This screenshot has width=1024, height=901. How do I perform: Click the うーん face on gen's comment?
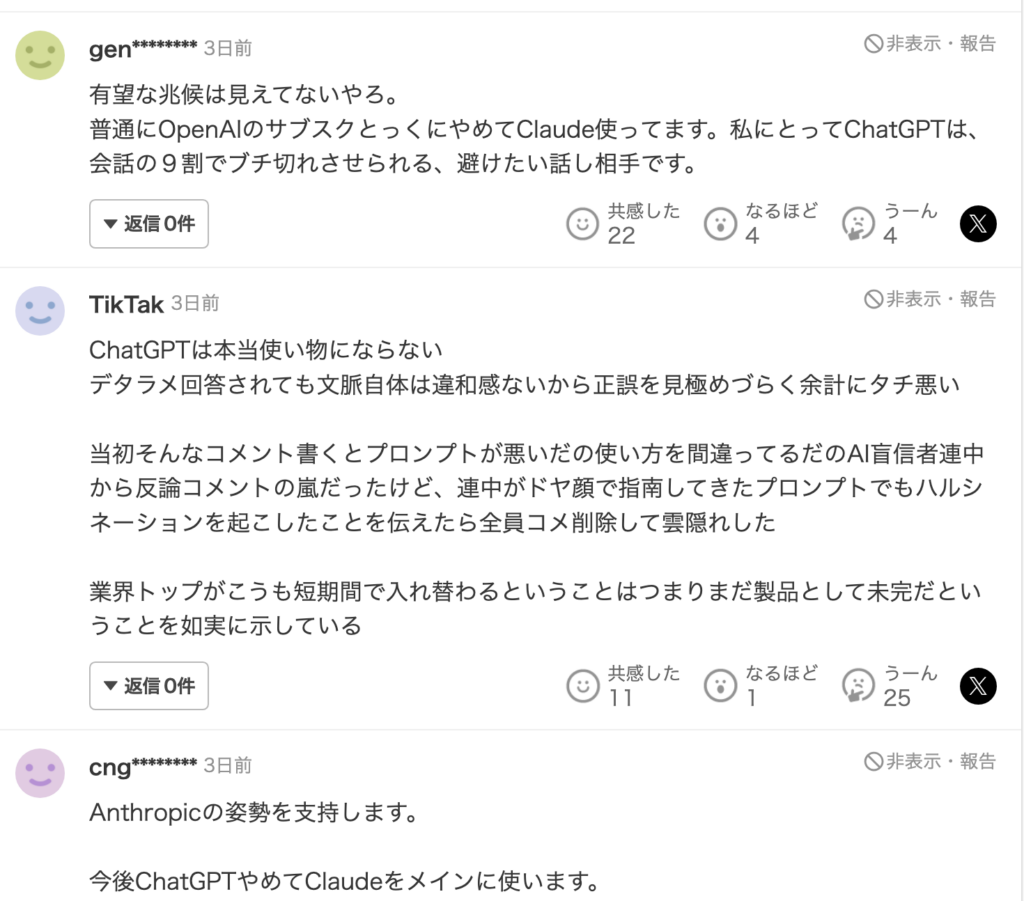[858, 223]
